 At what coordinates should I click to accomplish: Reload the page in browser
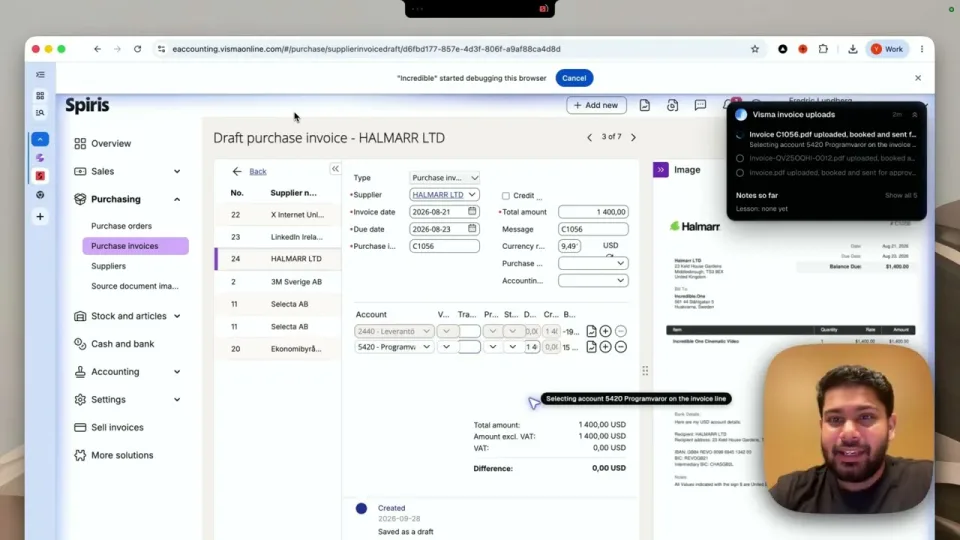[138, 49]
